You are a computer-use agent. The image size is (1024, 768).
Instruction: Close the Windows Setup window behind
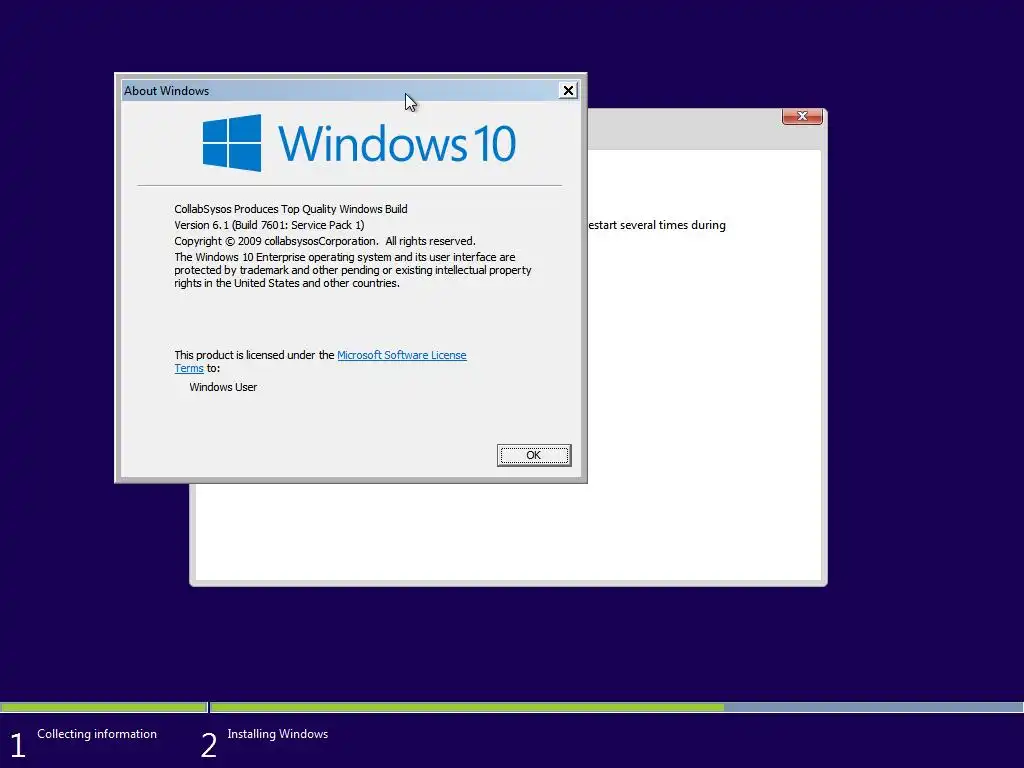click(802, 116)
